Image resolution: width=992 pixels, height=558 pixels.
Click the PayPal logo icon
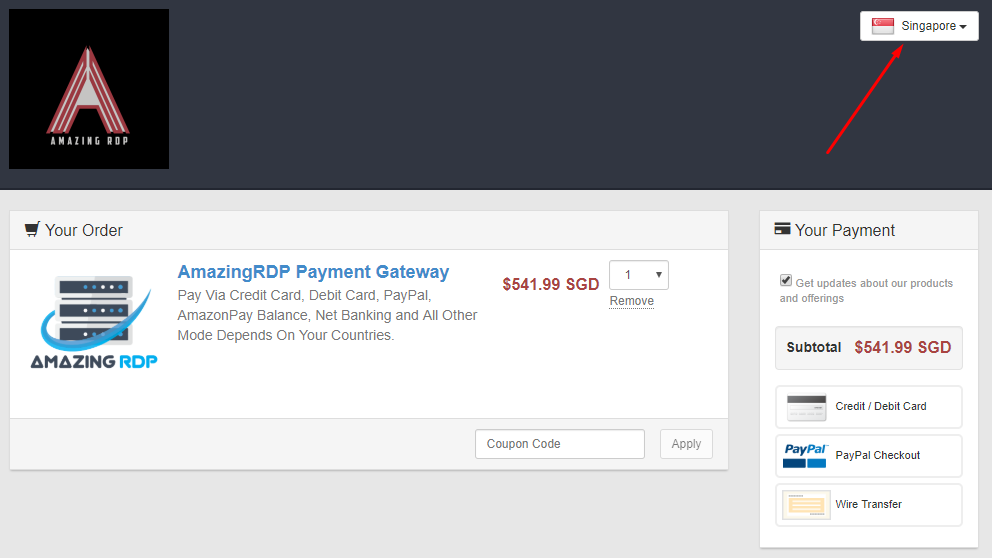pos(806,456)
